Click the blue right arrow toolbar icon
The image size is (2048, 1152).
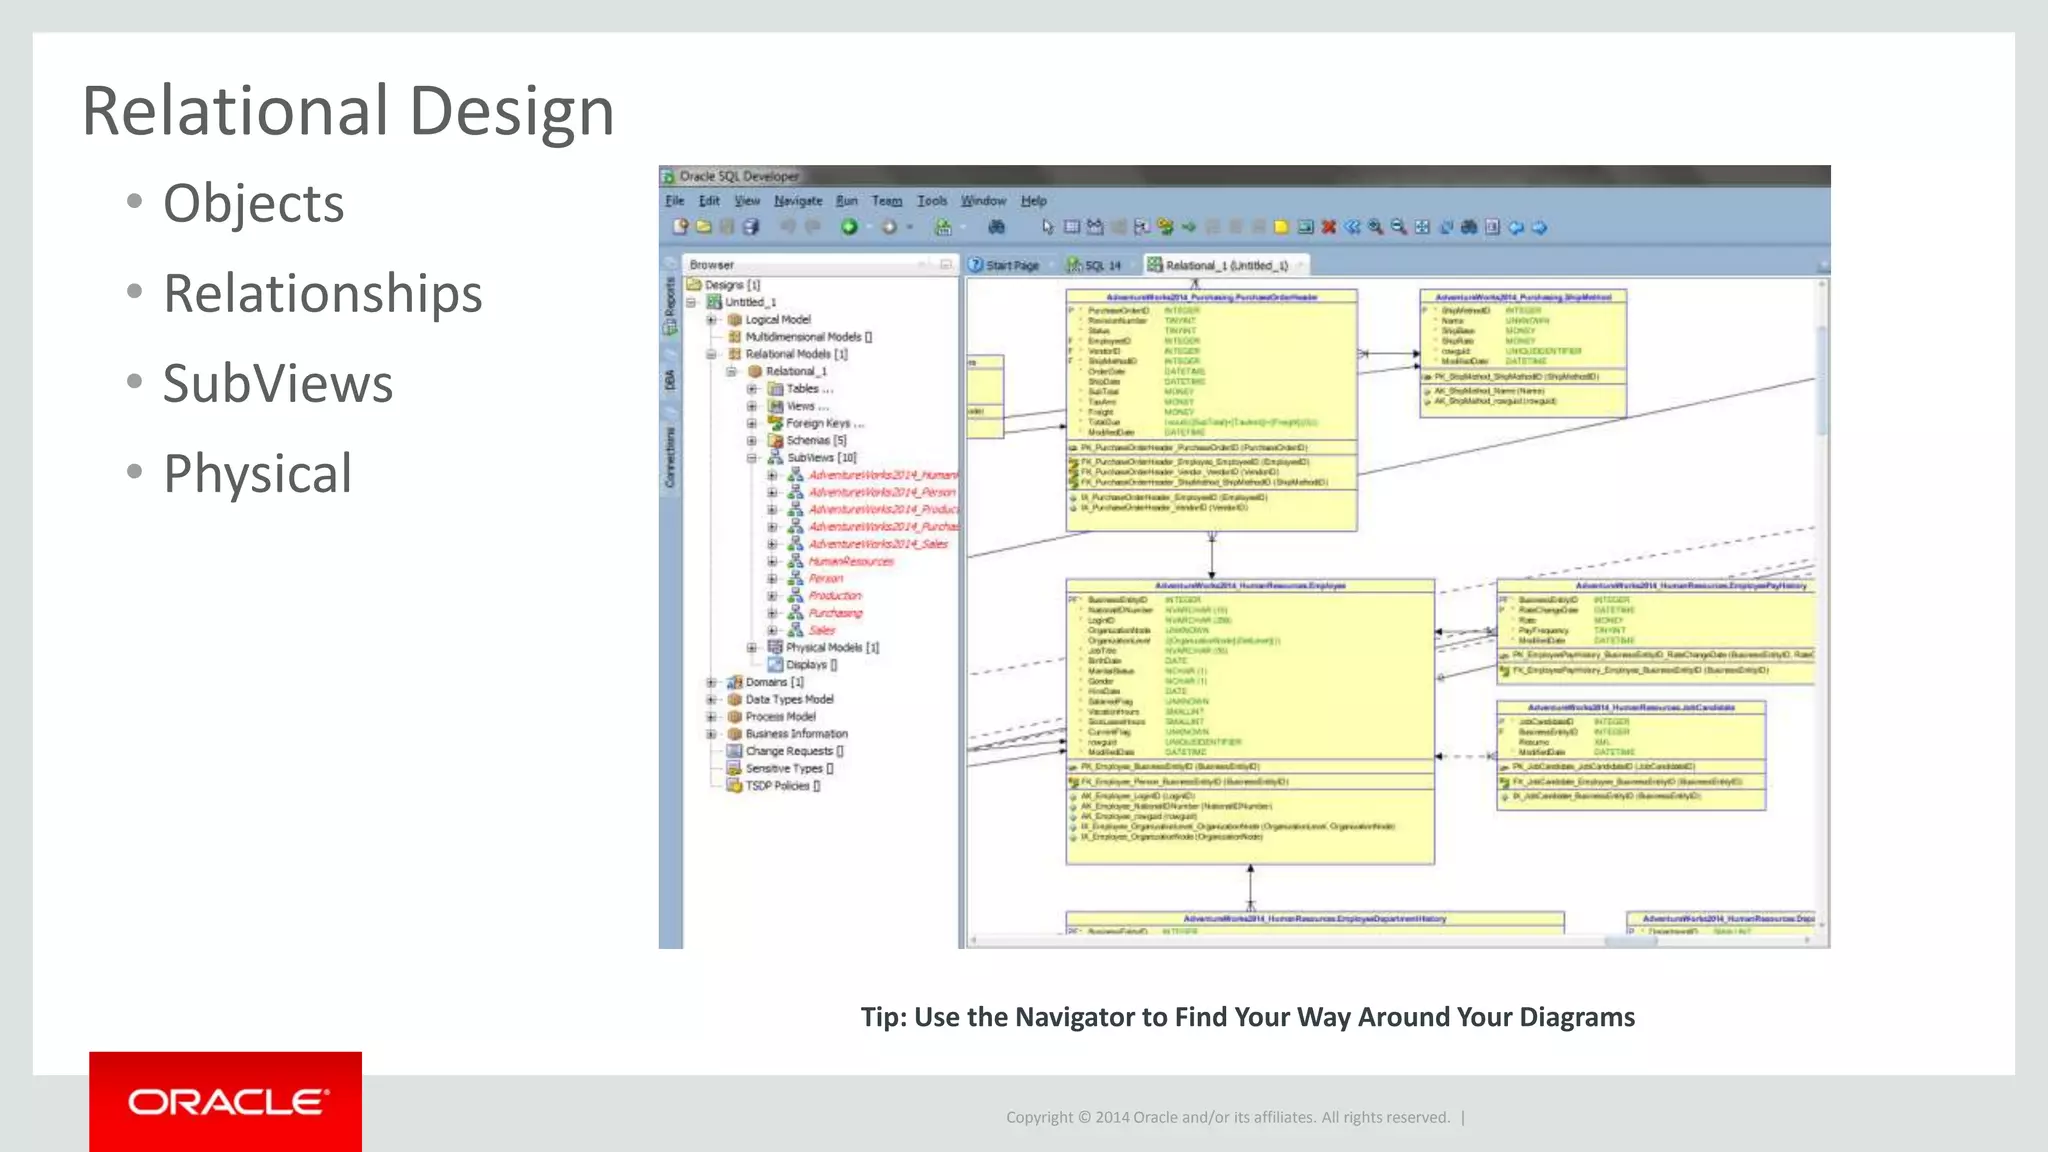click(x=1540, y=227)
